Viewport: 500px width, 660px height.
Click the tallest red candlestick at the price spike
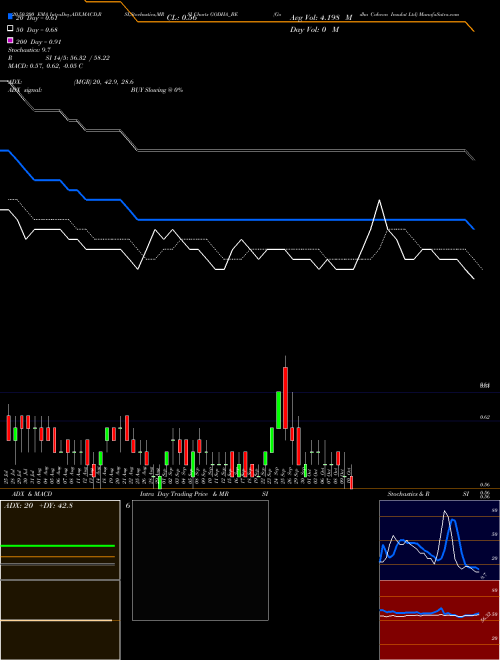click(285, 398)
